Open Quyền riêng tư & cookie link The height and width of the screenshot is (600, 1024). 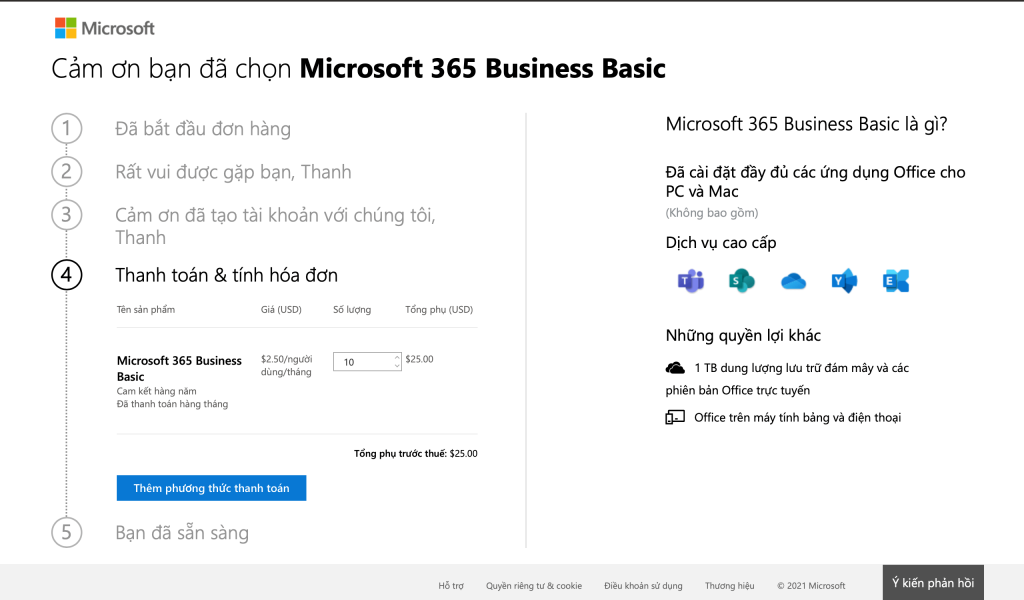click(x=533, y=586)
